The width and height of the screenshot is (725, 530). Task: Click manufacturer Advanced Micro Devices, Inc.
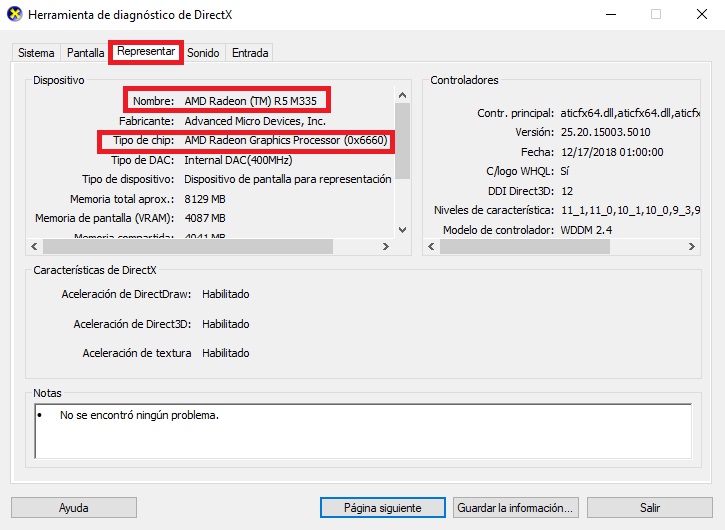(255, 121)
